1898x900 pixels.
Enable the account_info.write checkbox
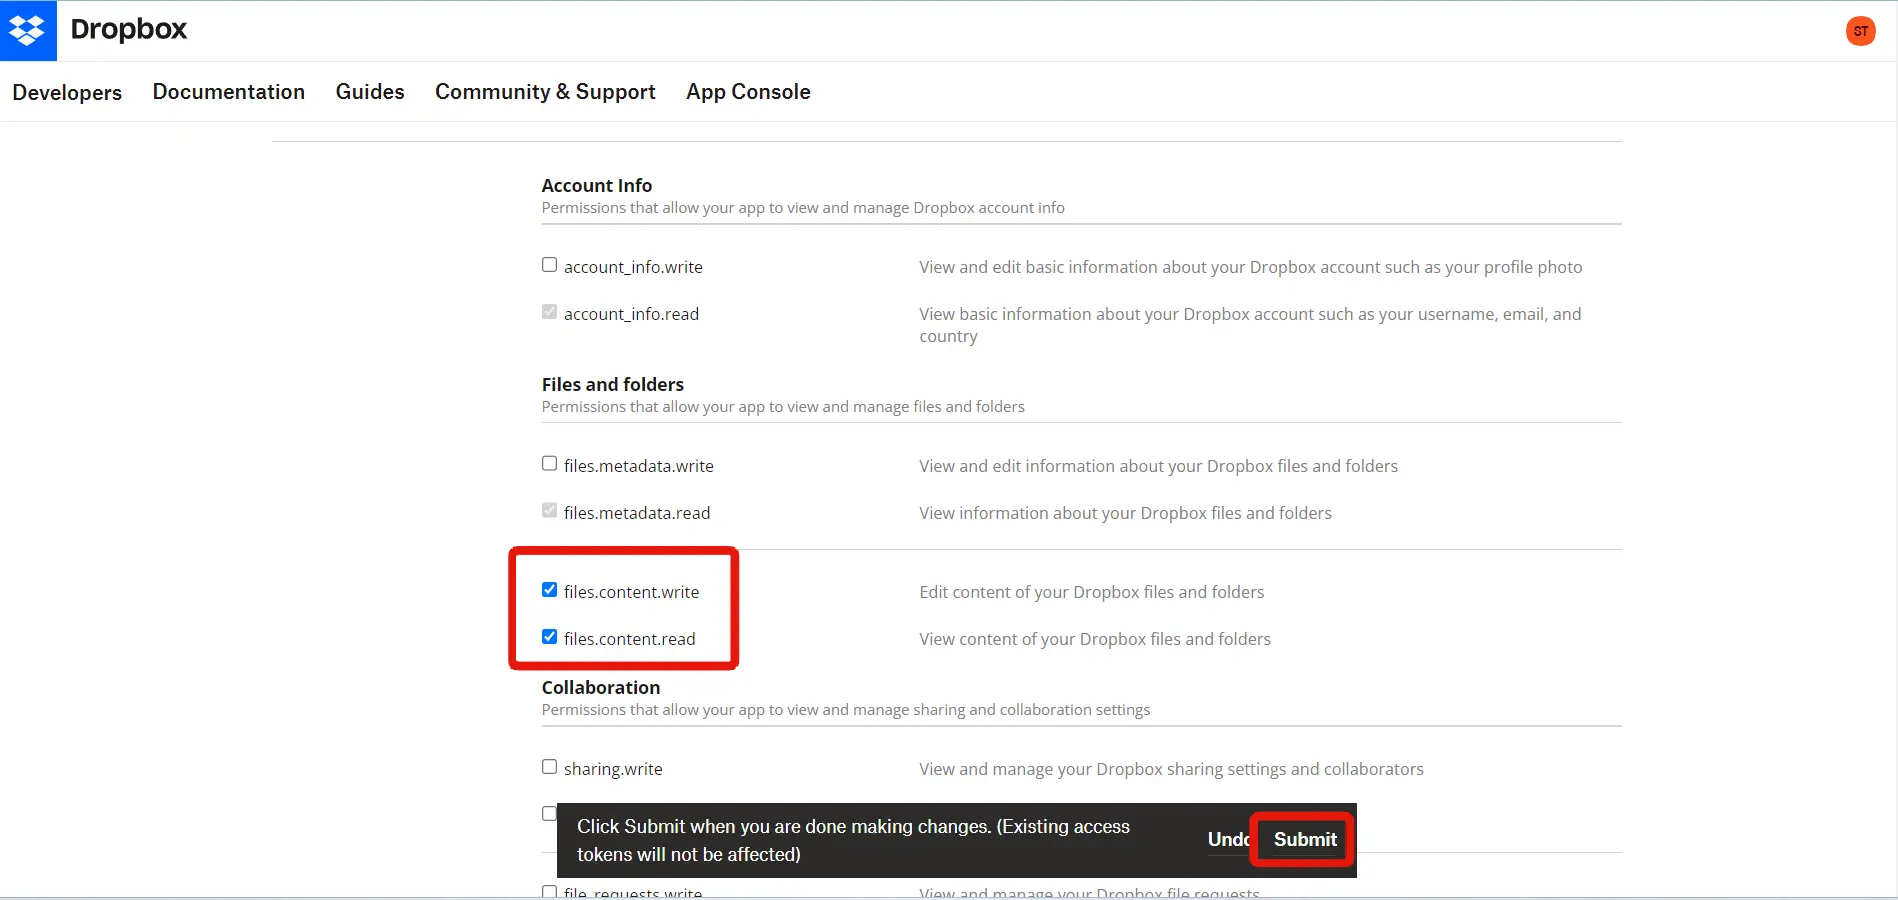(x=549, y=265)
